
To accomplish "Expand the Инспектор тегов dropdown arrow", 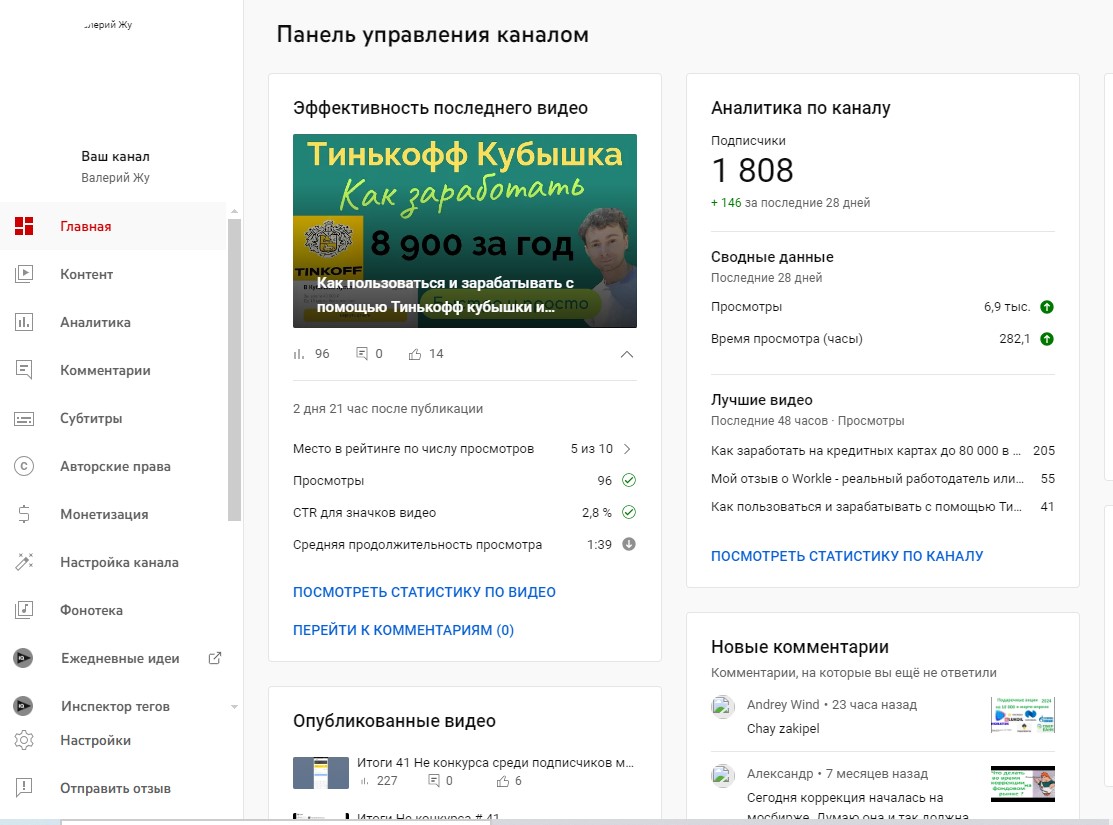I will click(234, 706).
